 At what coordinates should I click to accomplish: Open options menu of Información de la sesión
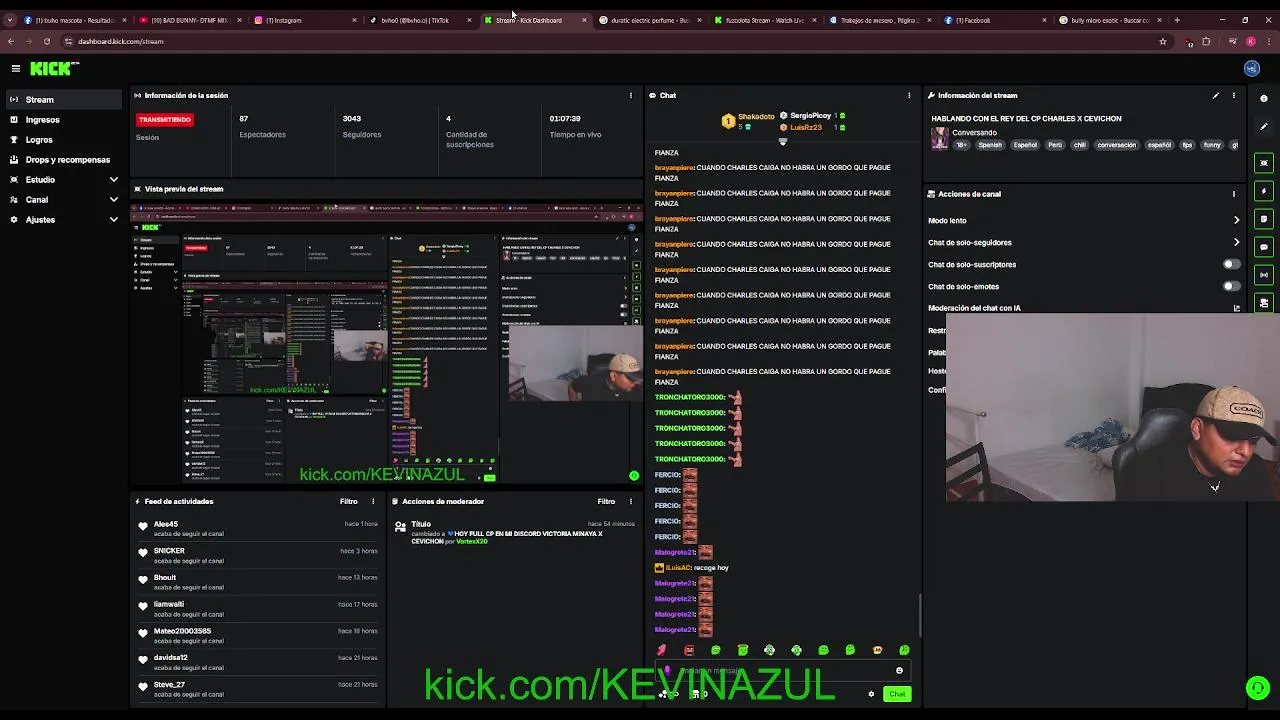630,95
